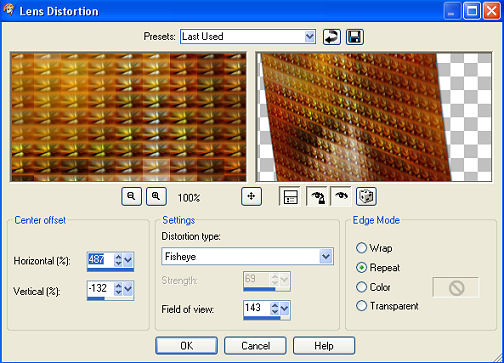Select the Color edge mode
The width and height of the screenshot is (504, 363).
(x=361, y=287)
